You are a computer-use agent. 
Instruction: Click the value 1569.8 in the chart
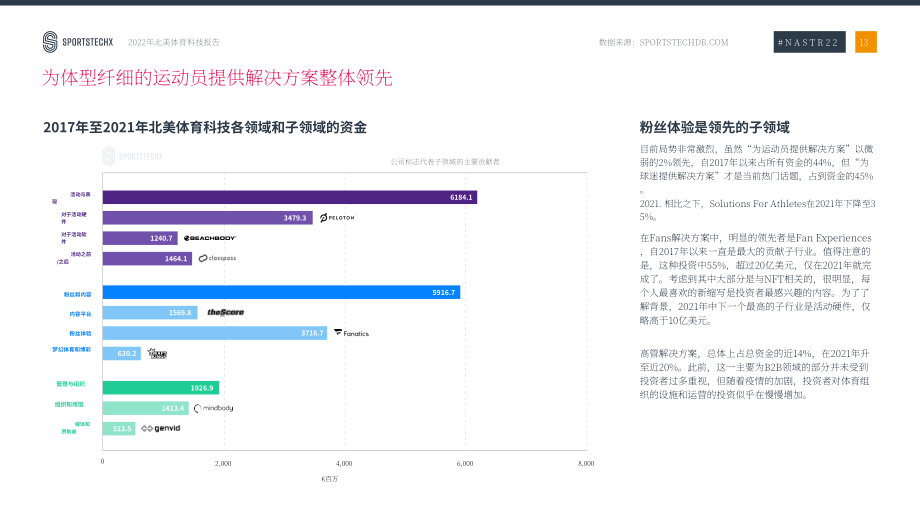click(x=180, y=313)
